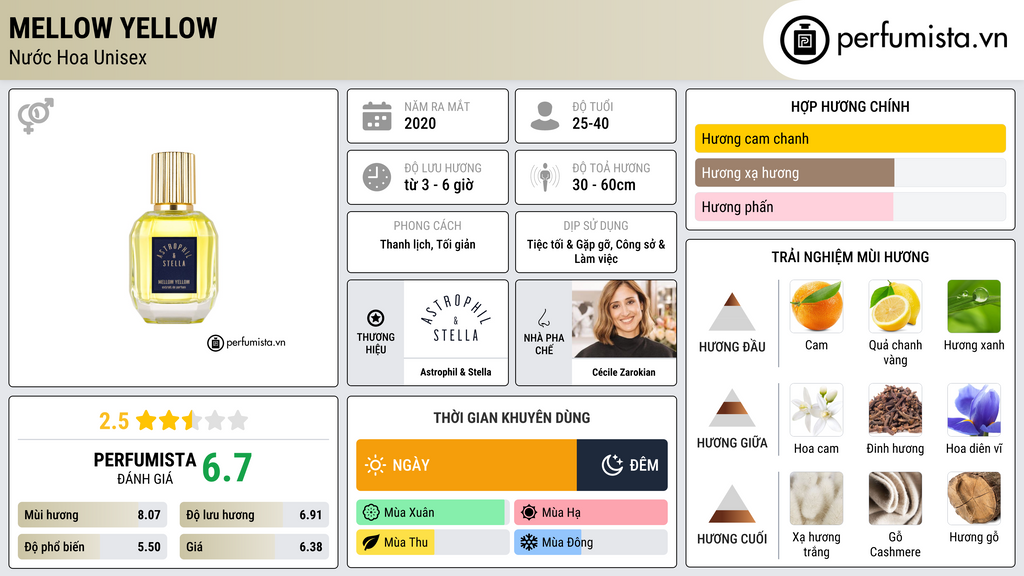Select the Quả chanh vàng lemon image

click(x=895, y=306)
